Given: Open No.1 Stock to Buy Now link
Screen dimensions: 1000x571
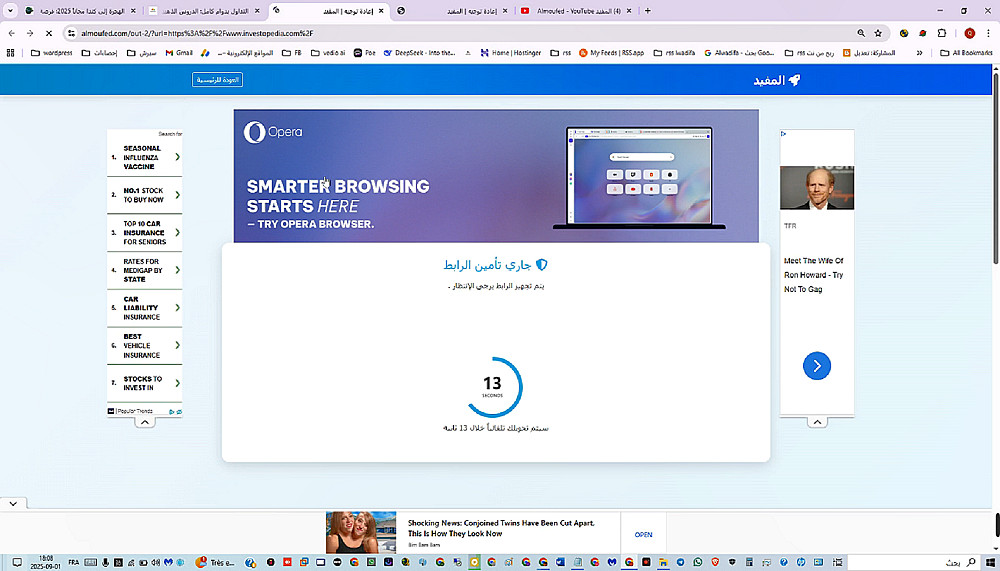Looking at the screenshot, I should (x=143, y=195).
